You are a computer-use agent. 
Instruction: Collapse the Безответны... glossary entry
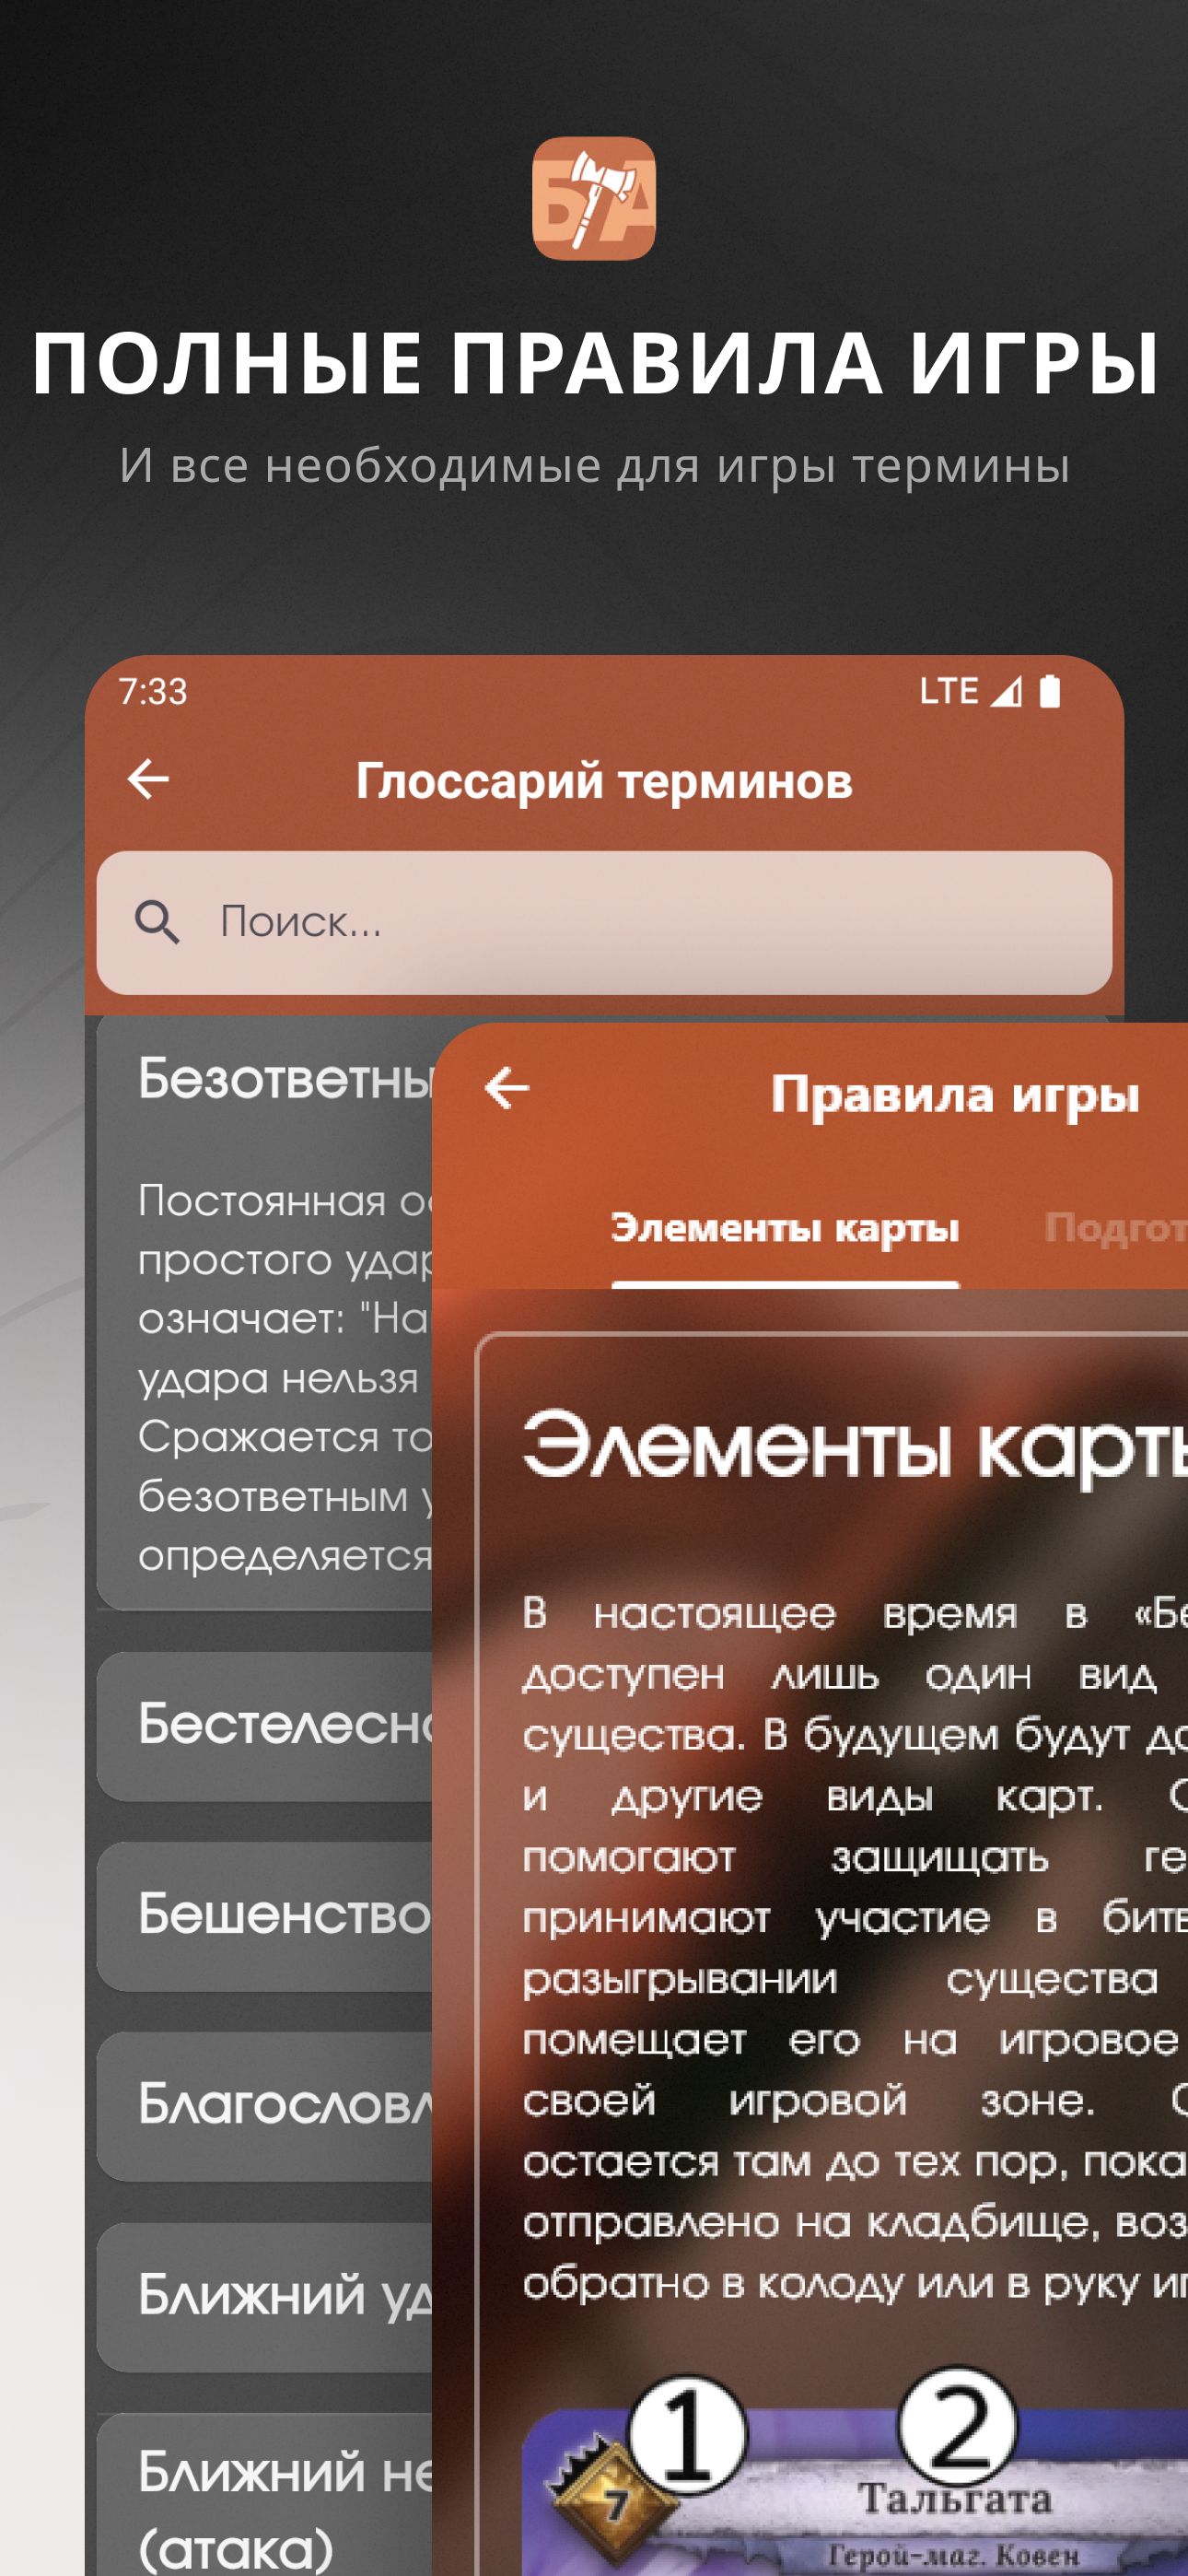[x=285, y=1080]
